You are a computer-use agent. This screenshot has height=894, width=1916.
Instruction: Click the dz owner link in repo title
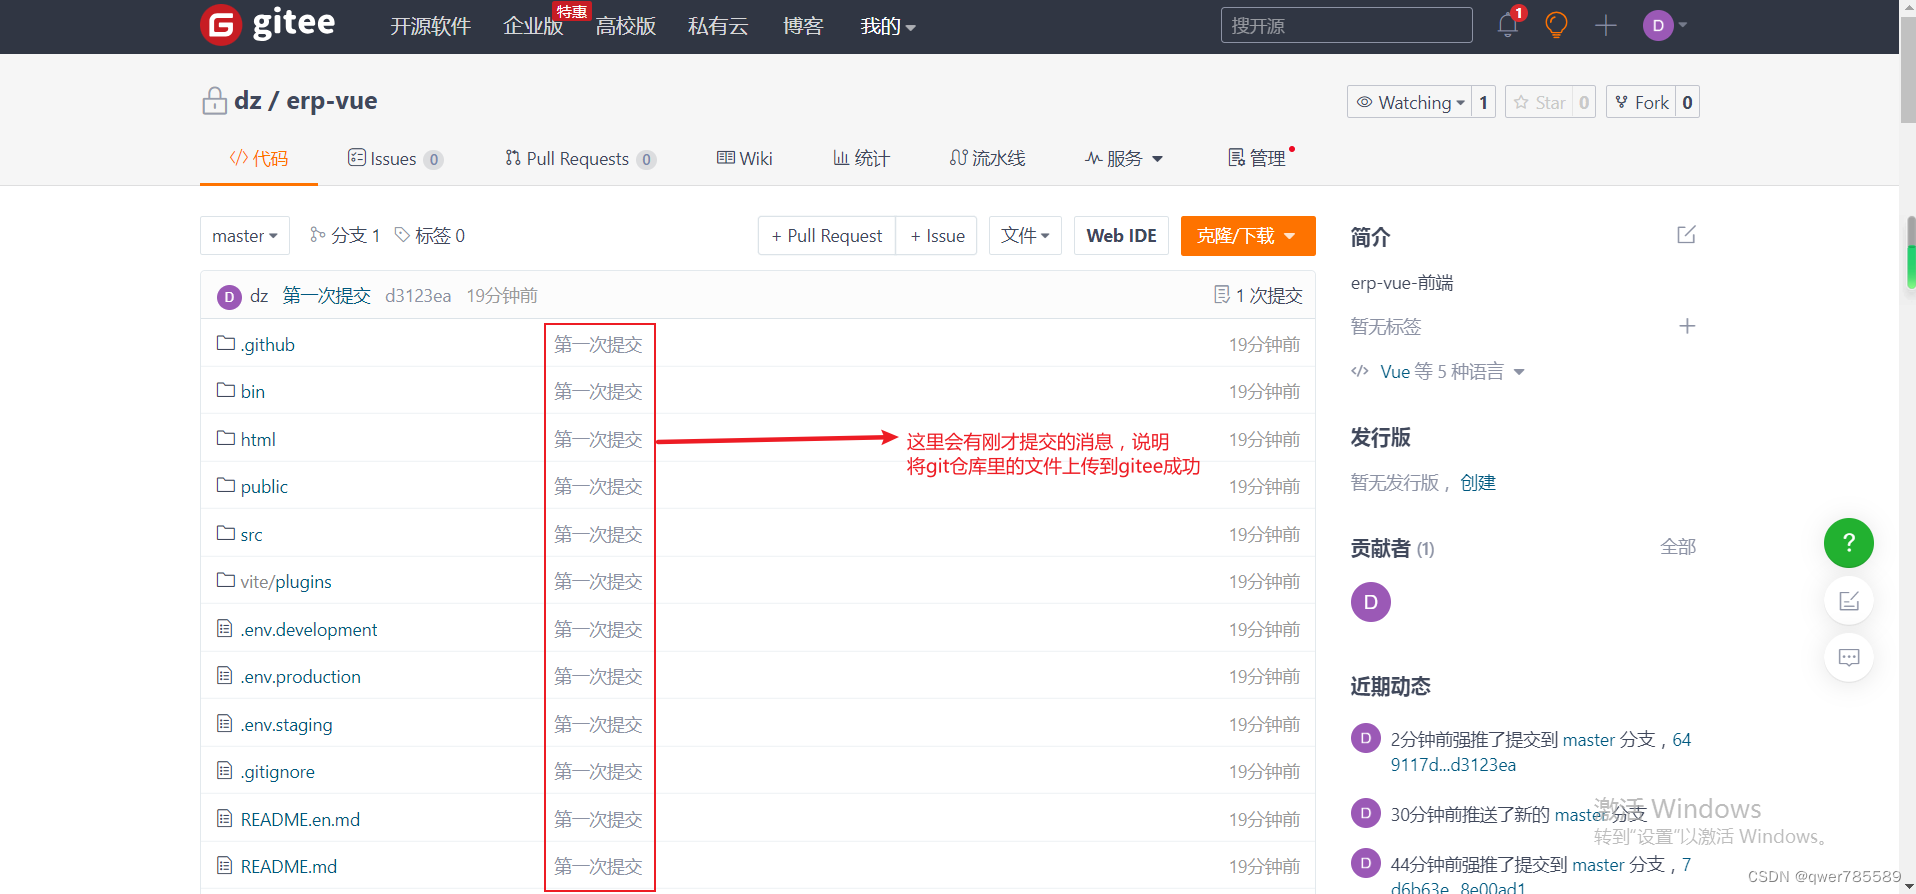(248, 101)
